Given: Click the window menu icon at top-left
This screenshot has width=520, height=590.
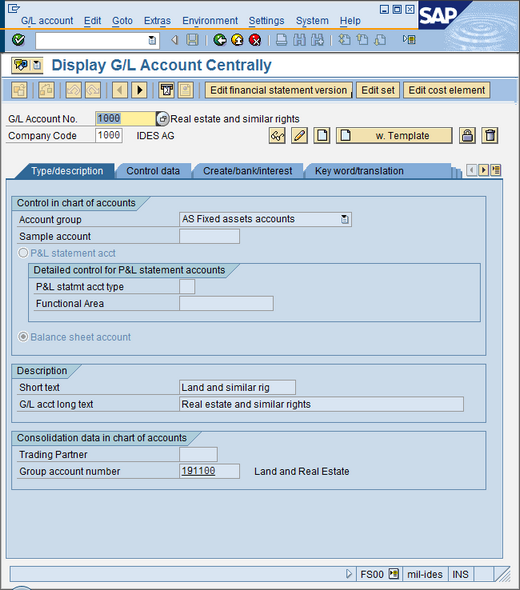Looking at the screenshot, I should (x=14, y=8).
